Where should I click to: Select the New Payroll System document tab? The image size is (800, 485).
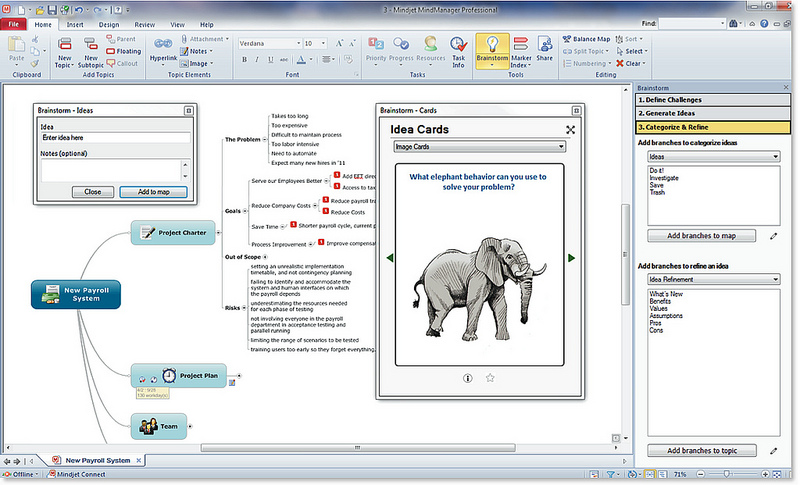tap(97, 460)
